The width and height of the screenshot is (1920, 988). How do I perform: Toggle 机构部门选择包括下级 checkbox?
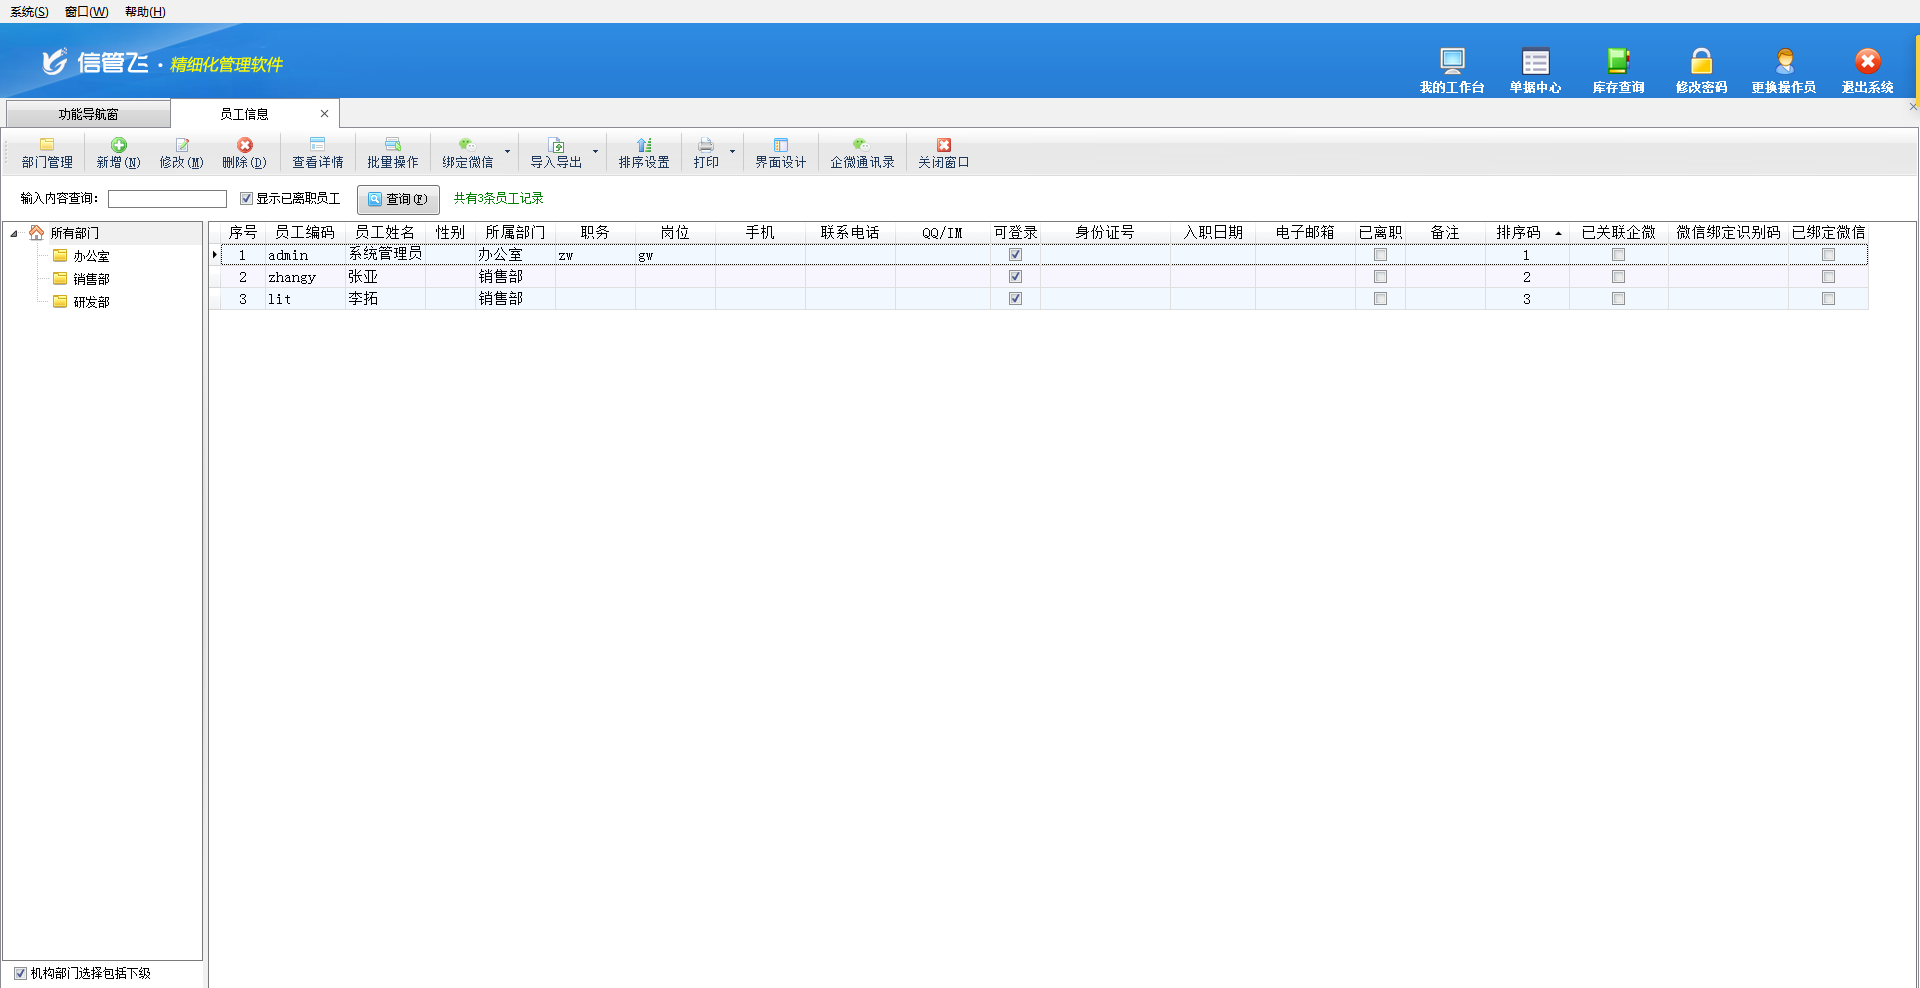point(20,973)
